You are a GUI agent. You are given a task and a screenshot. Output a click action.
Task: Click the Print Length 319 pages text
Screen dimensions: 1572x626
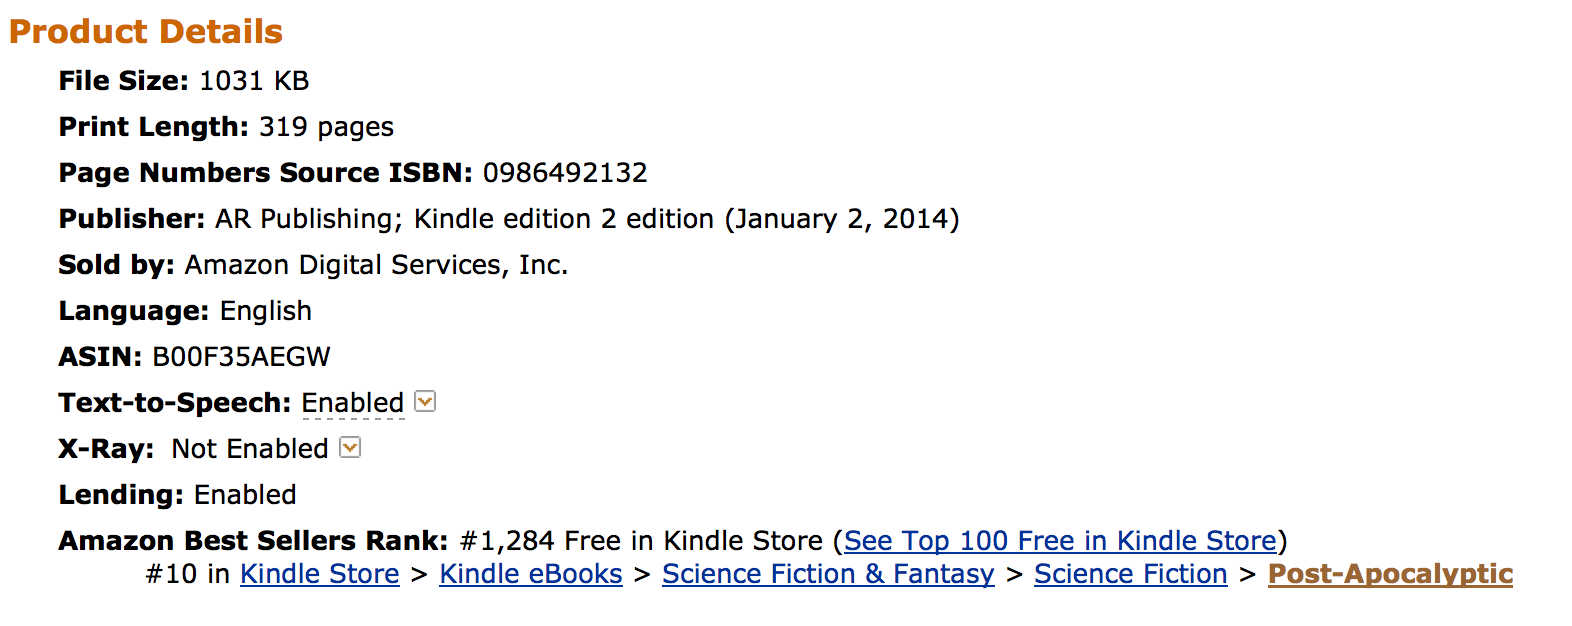coord(326,127)
